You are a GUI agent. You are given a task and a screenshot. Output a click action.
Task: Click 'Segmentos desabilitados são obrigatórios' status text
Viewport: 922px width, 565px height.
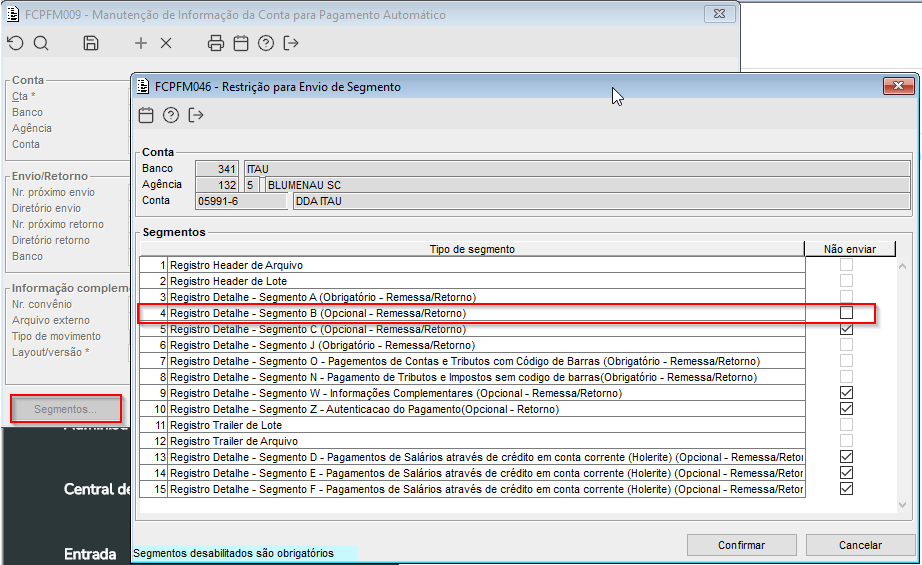(233, 553)
